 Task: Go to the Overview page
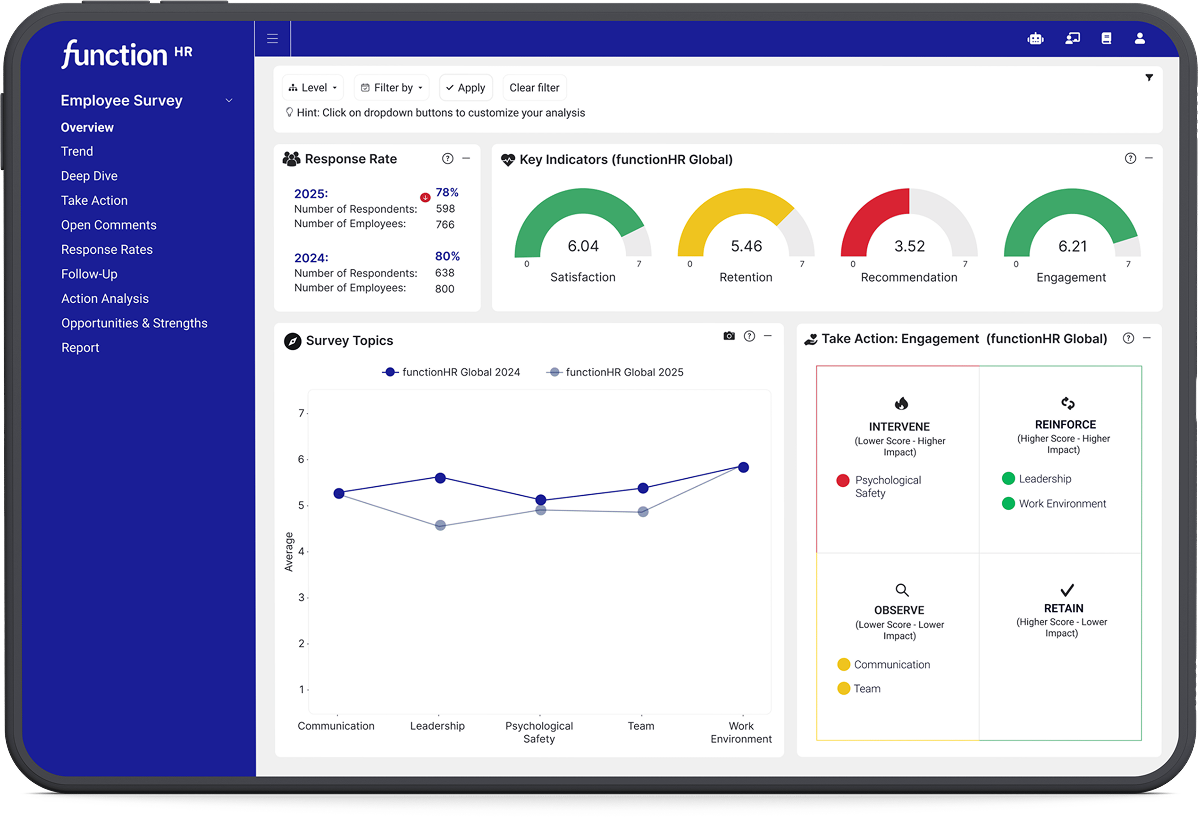87,128
